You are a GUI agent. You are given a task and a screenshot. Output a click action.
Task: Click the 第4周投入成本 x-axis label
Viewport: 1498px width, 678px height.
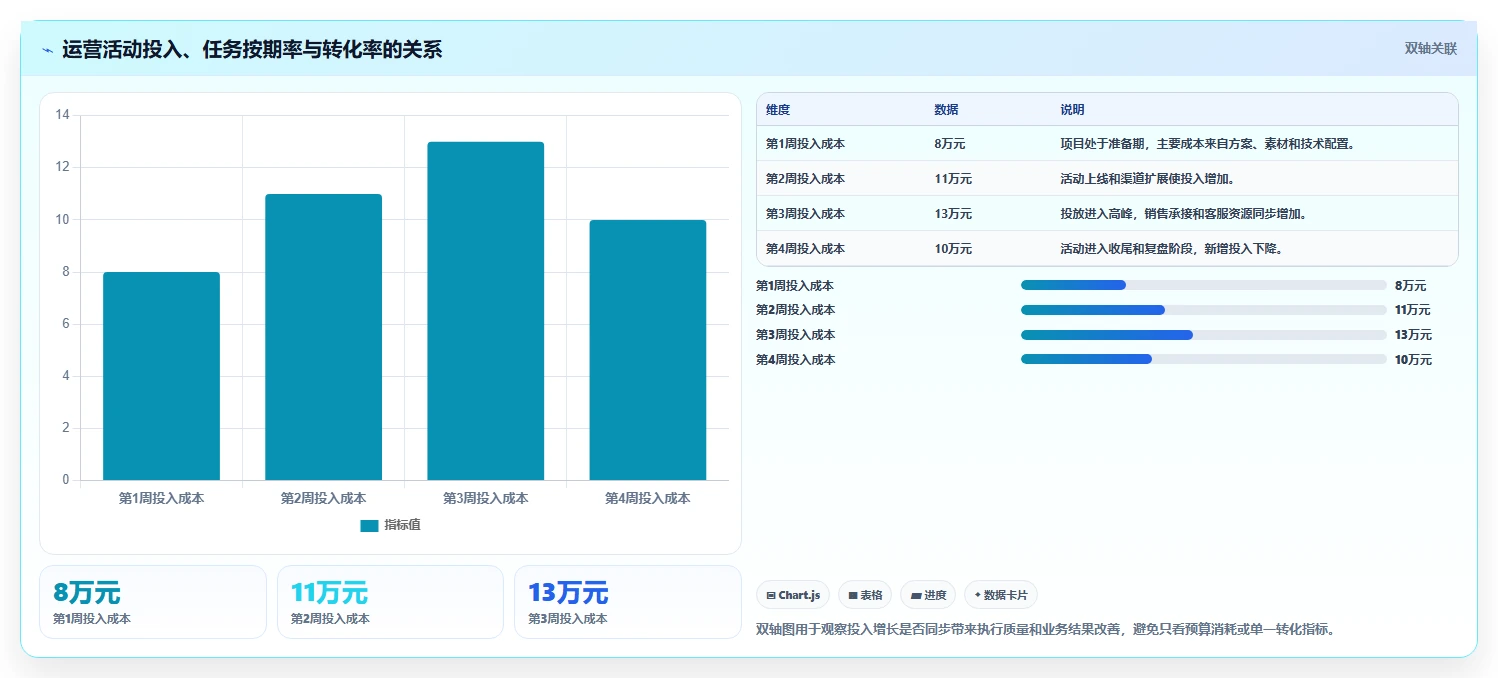point(647,498)
